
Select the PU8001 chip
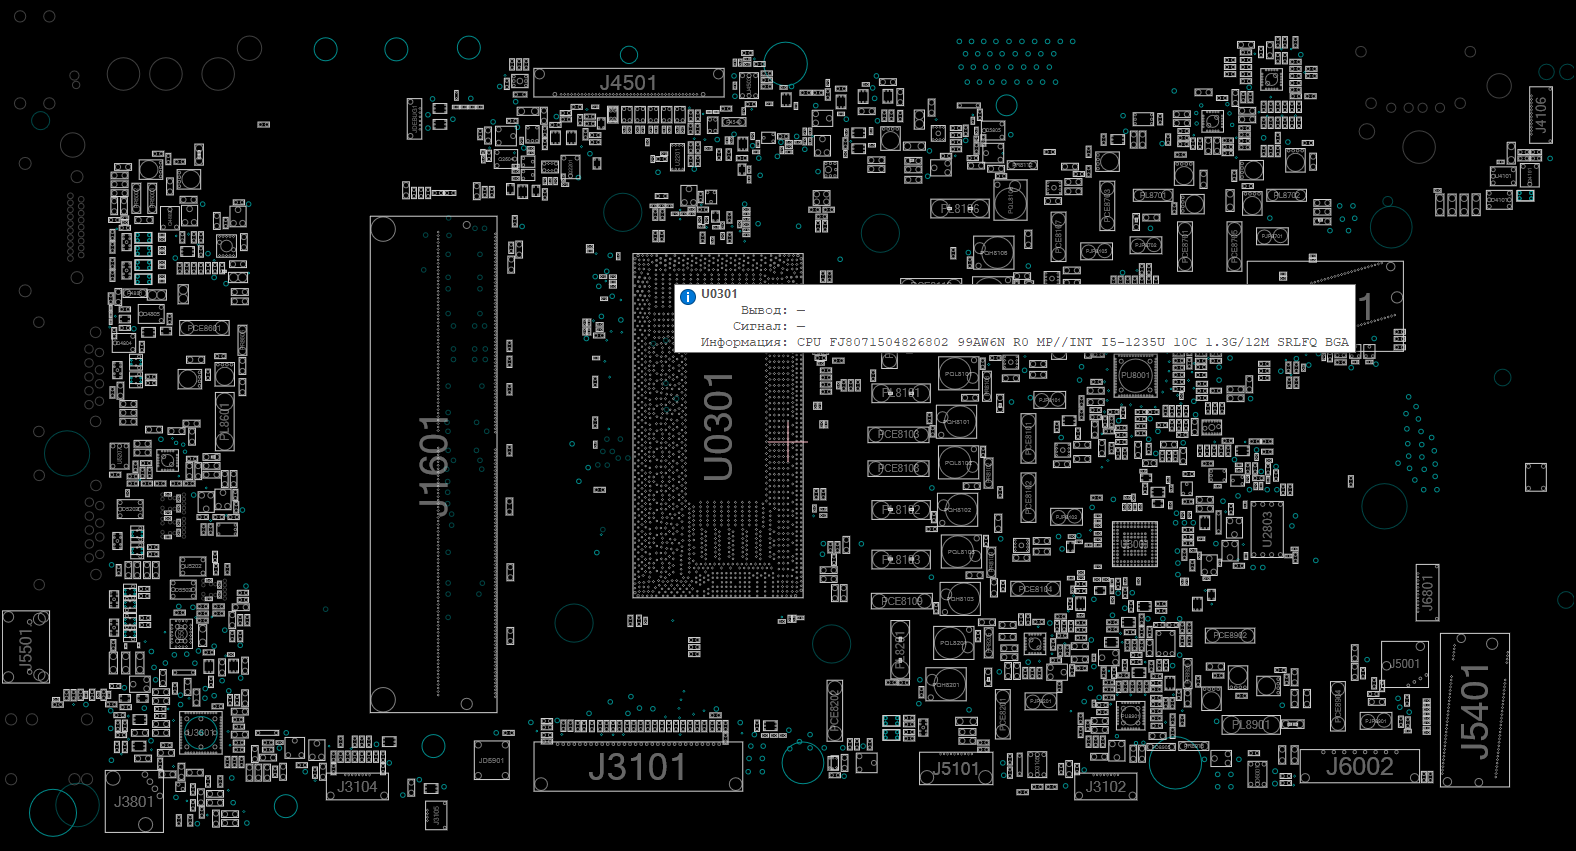click(x=1135, y=376)
